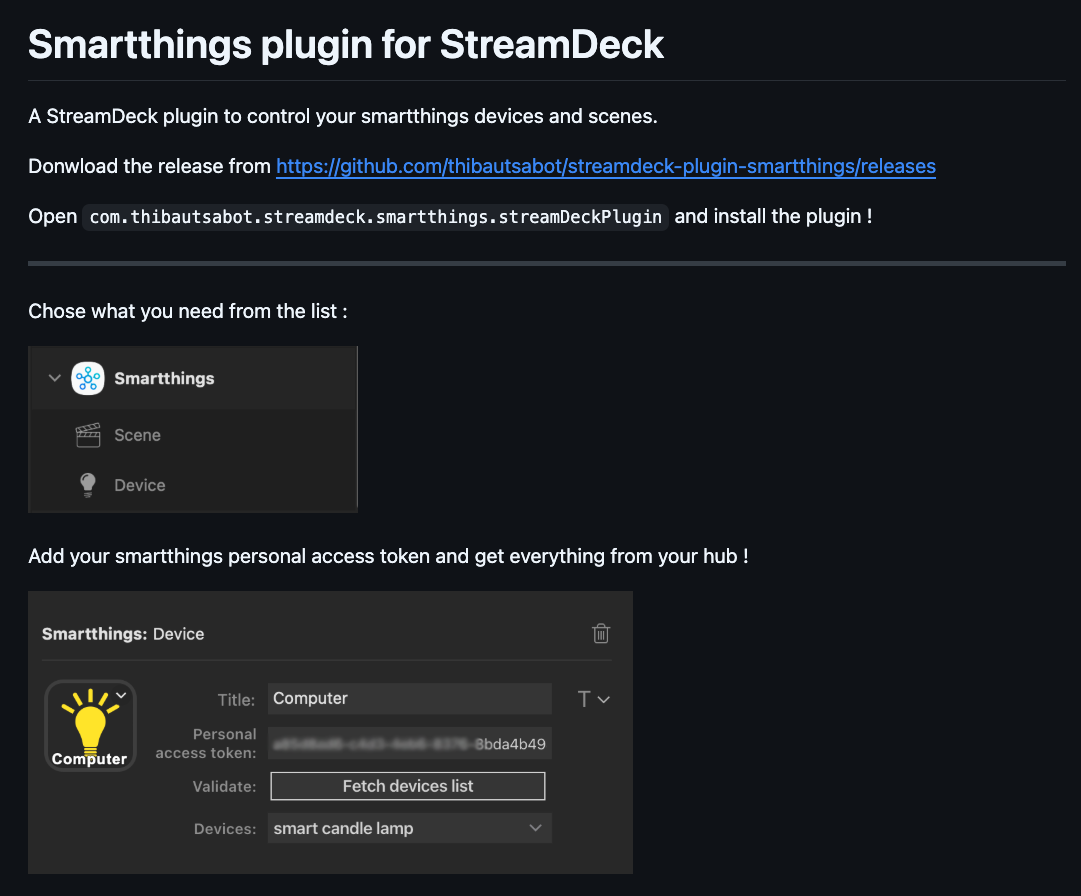Select the Scene action in list
1081x896 pixels.
pyautogui.click(x=137, y=435)
